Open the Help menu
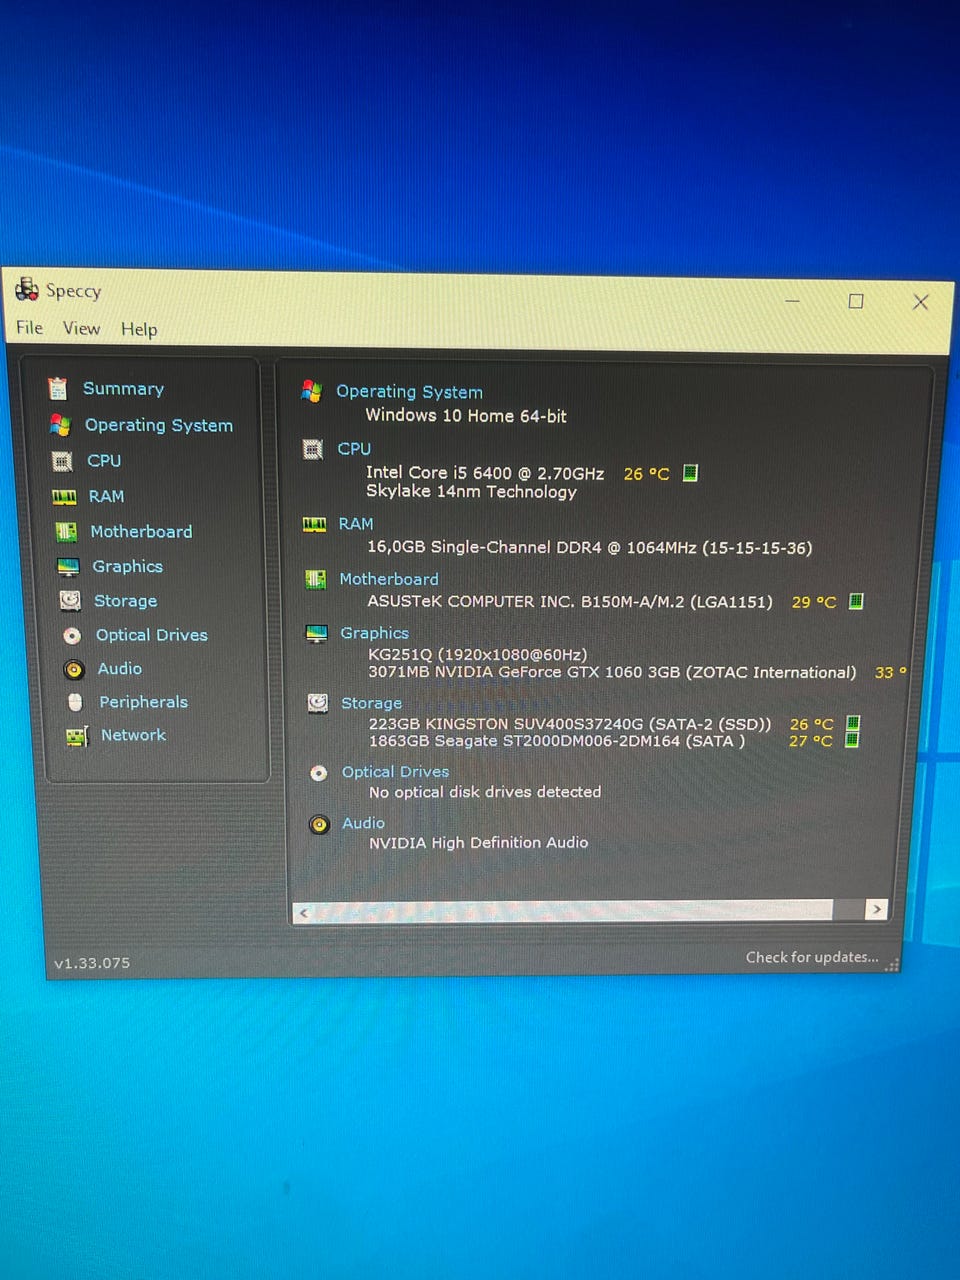The image size is (960, 1280). click(x=139, y=329)
